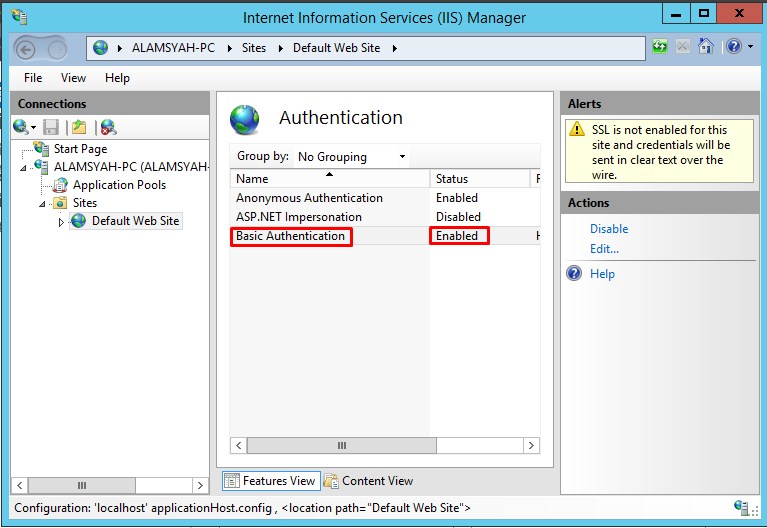Open breadcrumb arrow before Sites
Image resolution: width=767 pixels, height=528 pixels.
[x=229, y=48]
